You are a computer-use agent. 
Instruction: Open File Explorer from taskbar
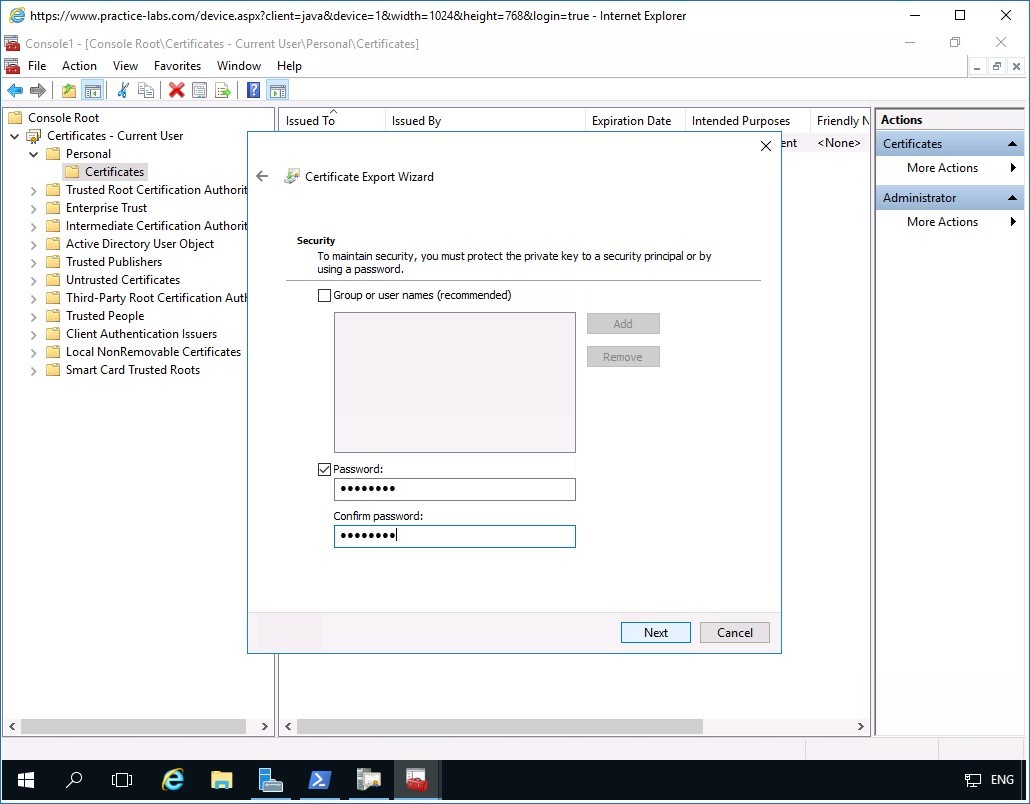click(x=221, y=780)
